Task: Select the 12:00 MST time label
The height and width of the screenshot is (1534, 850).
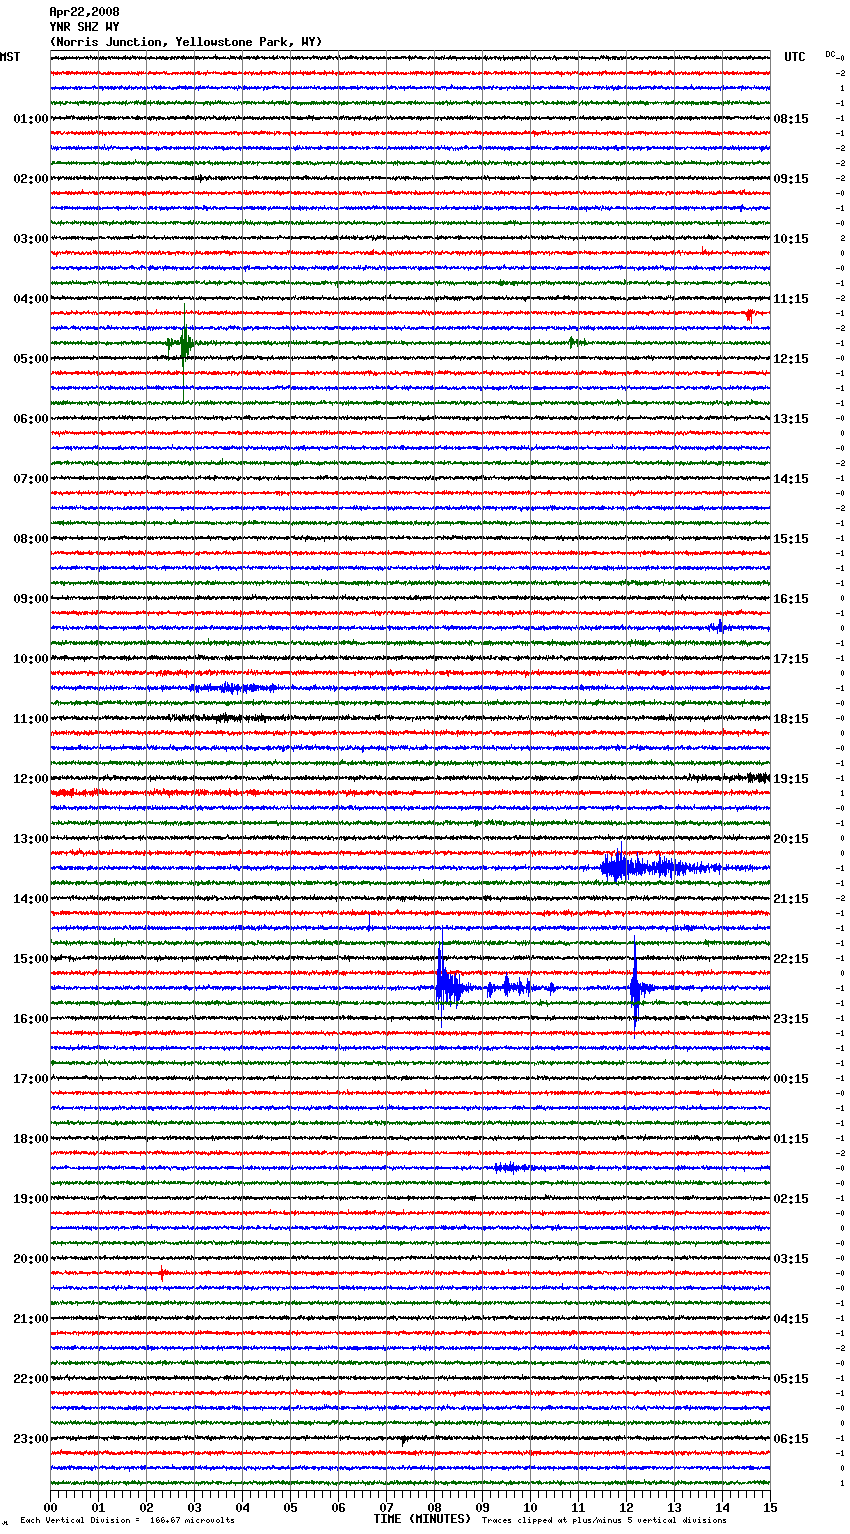Action: click(x=30, y=779)
